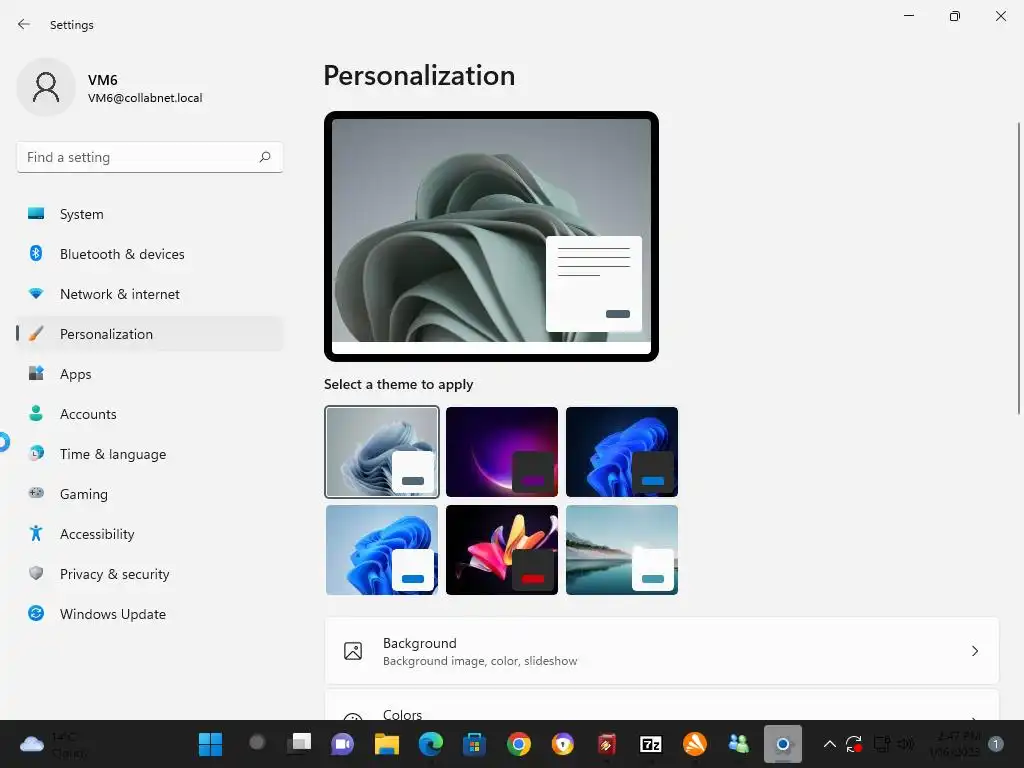Open the Apps settings category

[x=150, y=374]
